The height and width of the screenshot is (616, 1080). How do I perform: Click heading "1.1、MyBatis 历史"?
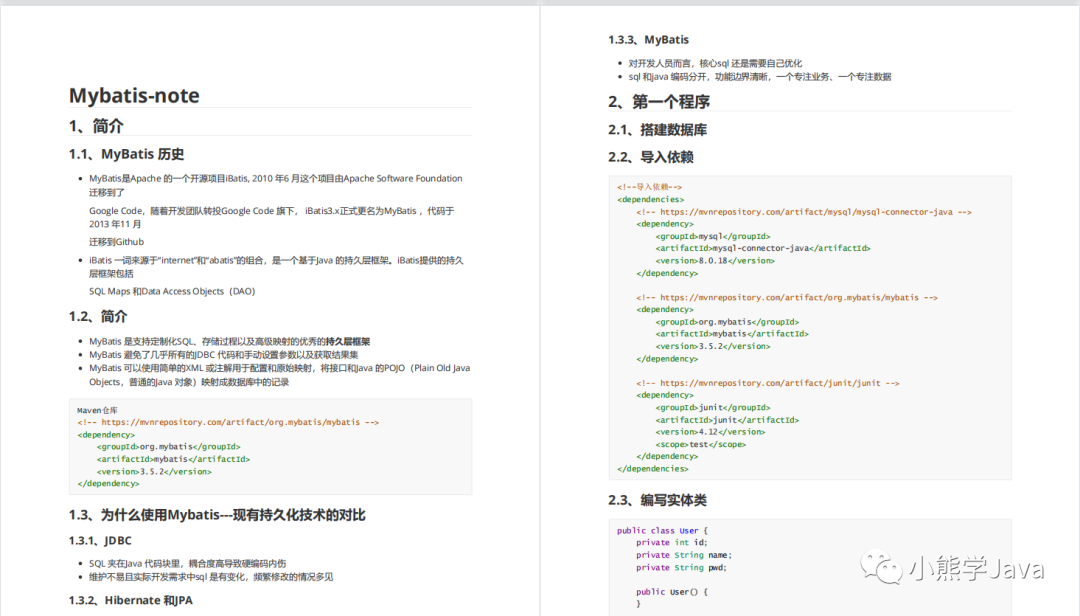click(126, 154)
